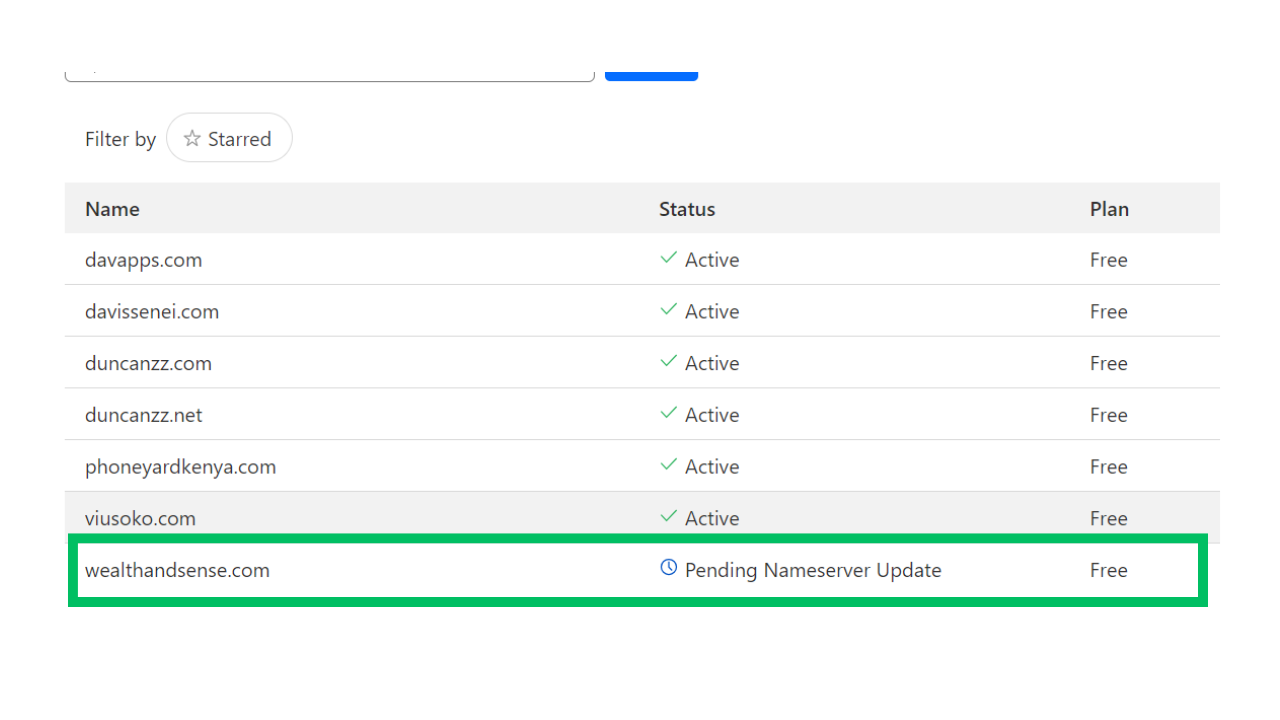Sort domains by the Name column header
The image size is (1280, 720).
tap(112, 209)
